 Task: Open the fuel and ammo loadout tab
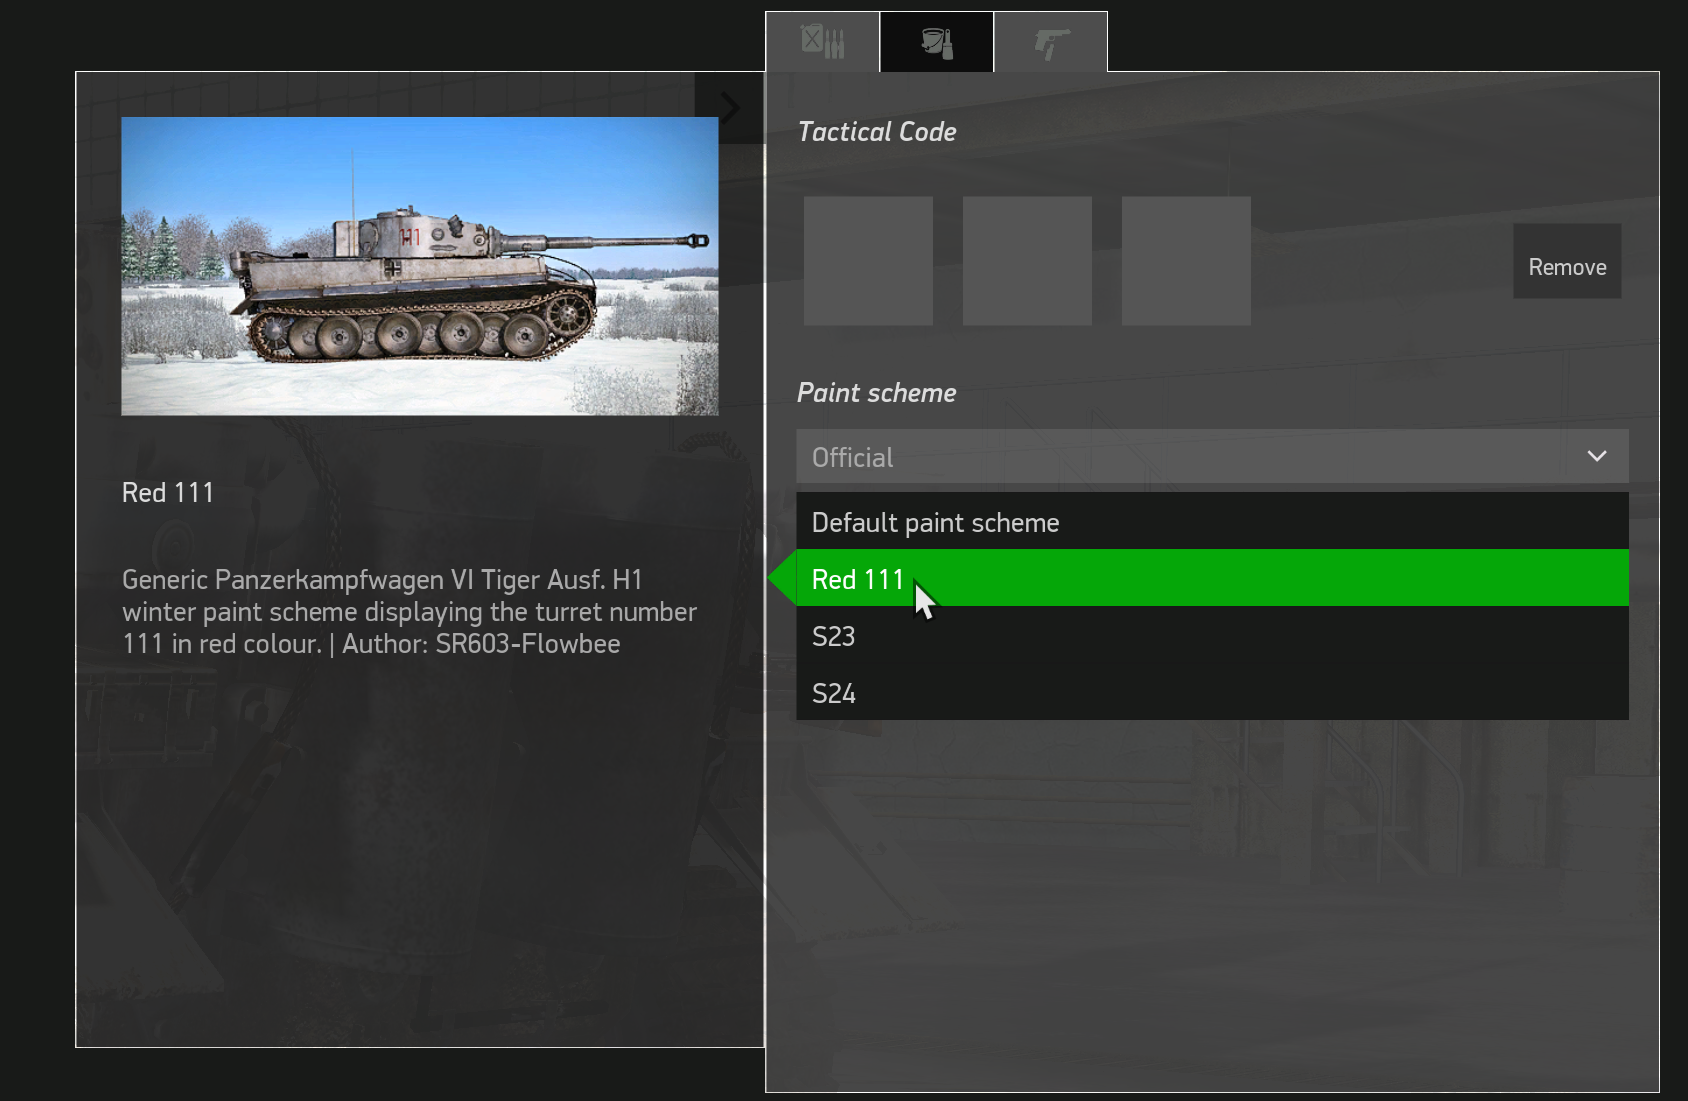(x=823, y=42)
